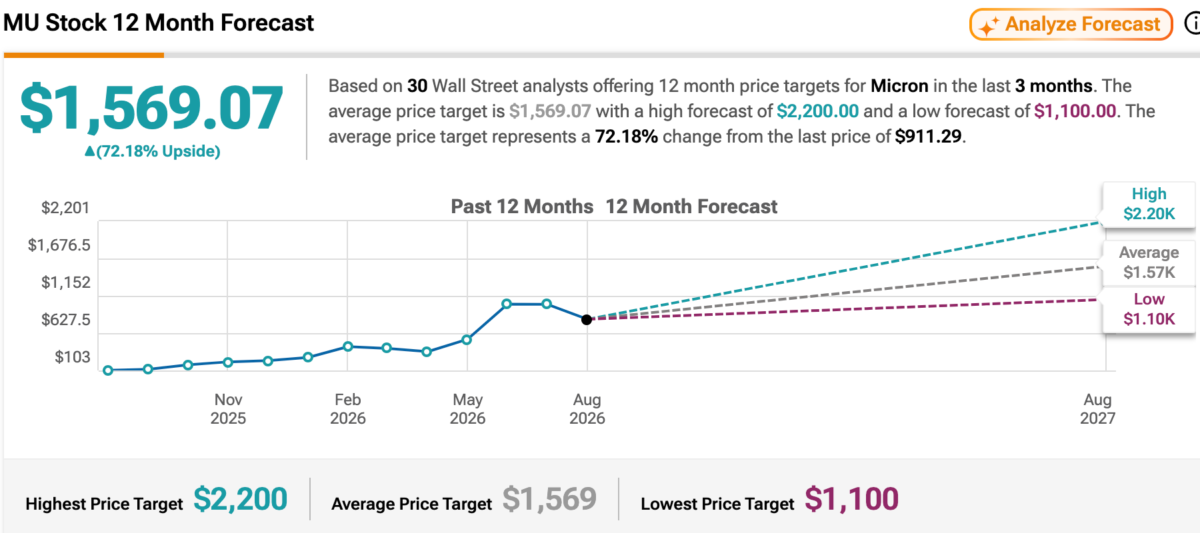This screenshot has height=533, width=1200.
Task: Click the large $1,569.07 price target
Action: (x=151, y=110)
